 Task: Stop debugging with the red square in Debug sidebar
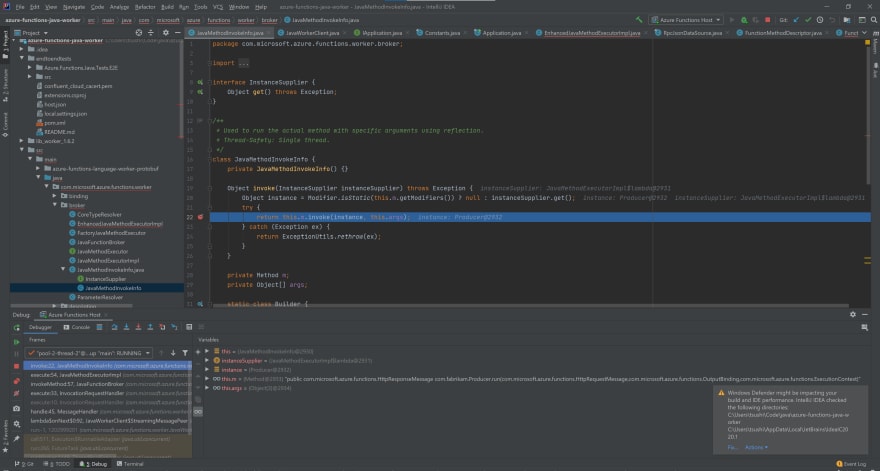(x=17, y=366)
